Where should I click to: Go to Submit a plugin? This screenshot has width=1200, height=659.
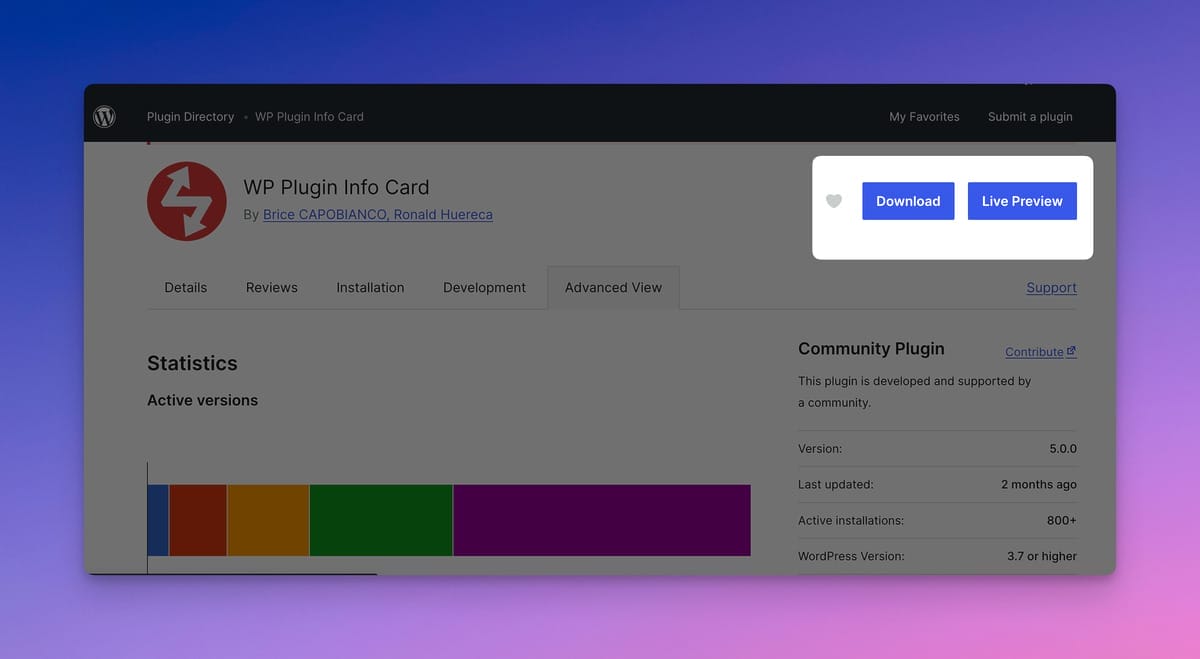[x=1030, y=117]
